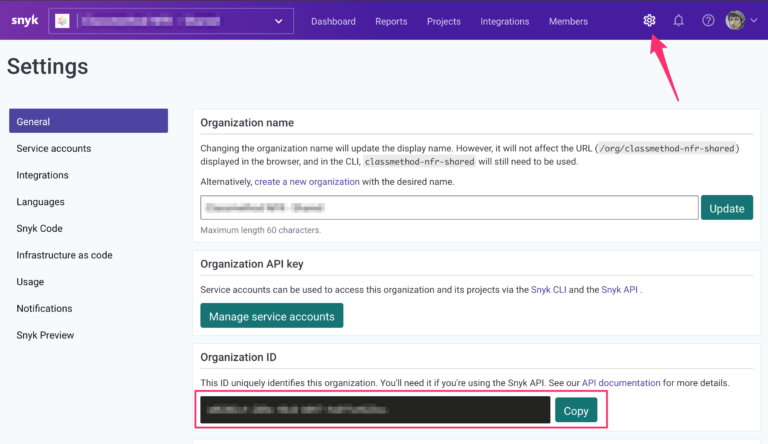The width and height of the screenshot is (768, 444).
Task: Click the user avatar picture
Action: tap(735, 21)
